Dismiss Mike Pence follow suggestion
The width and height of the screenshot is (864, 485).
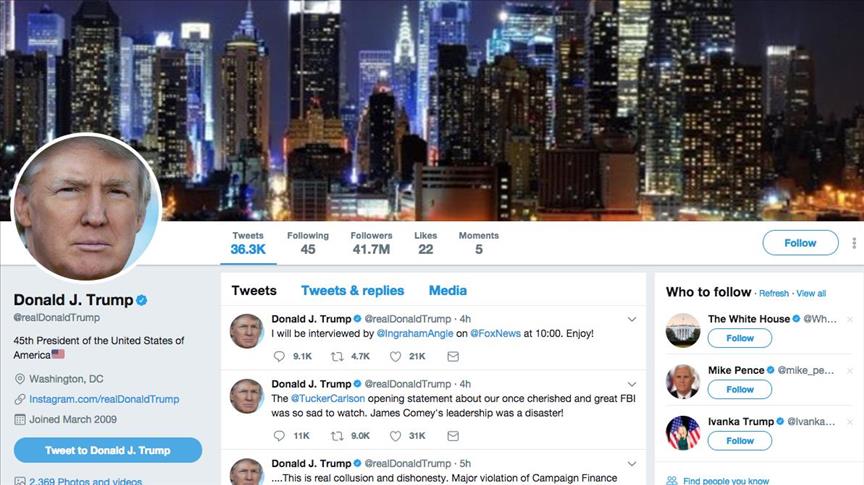coord(850,371)
